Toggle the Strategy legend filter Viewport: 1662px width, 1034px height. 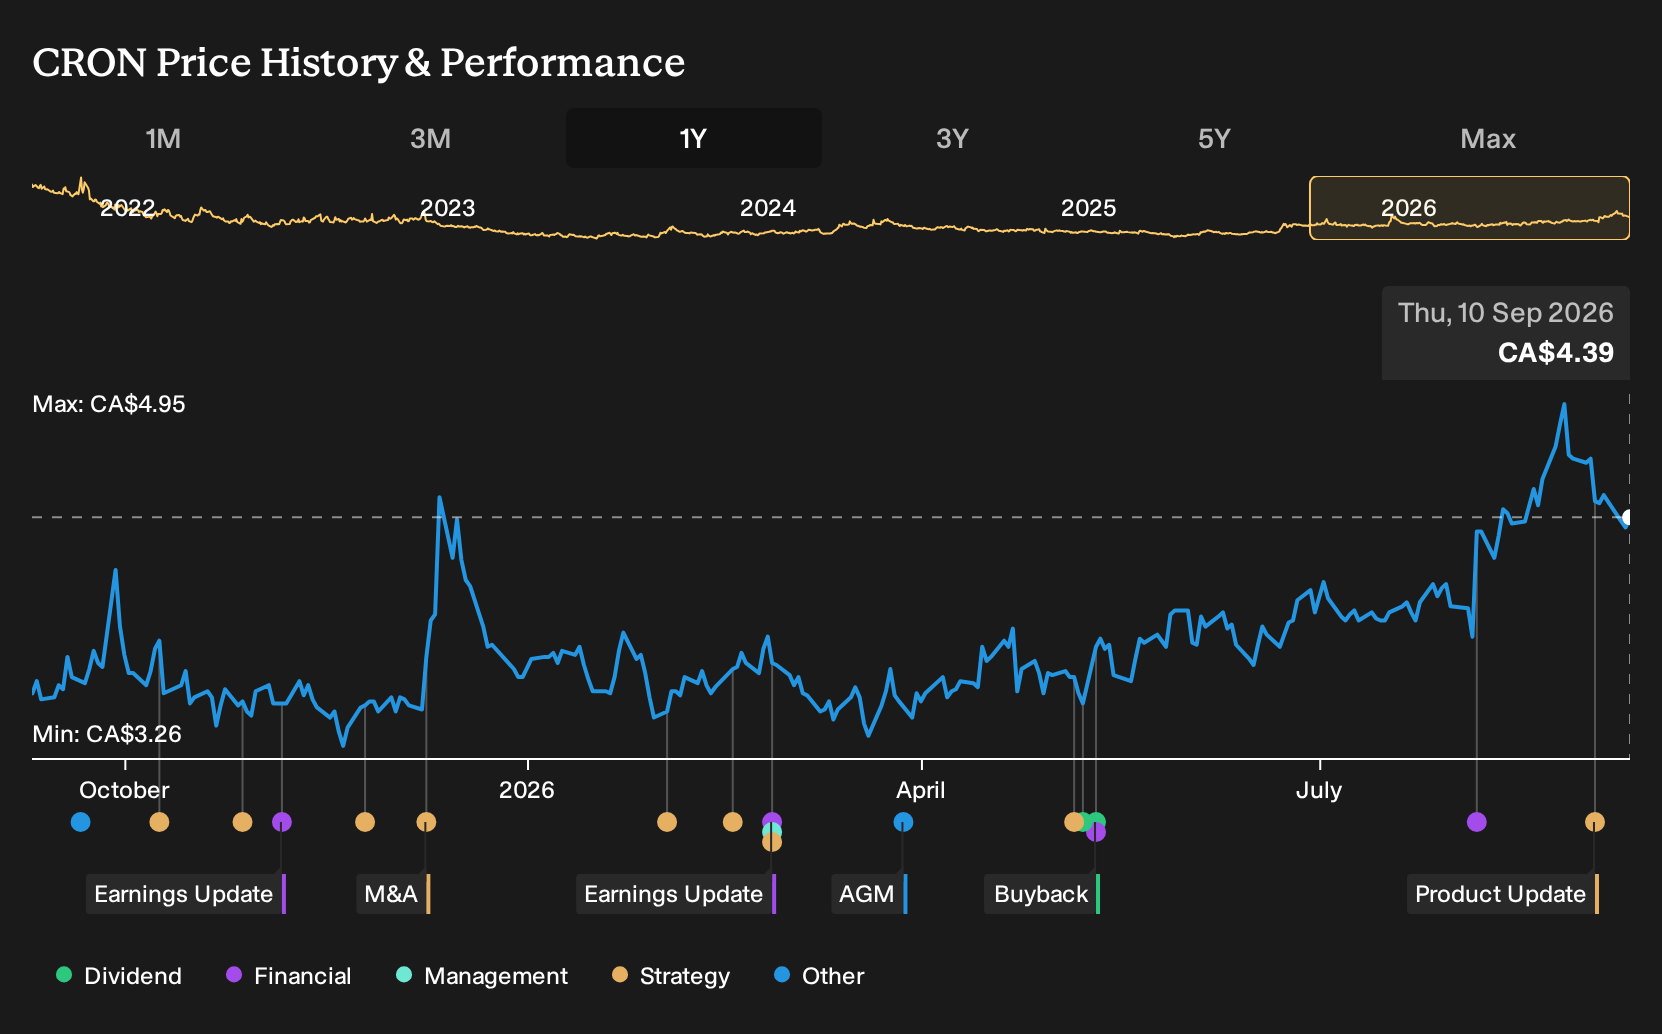671,976
